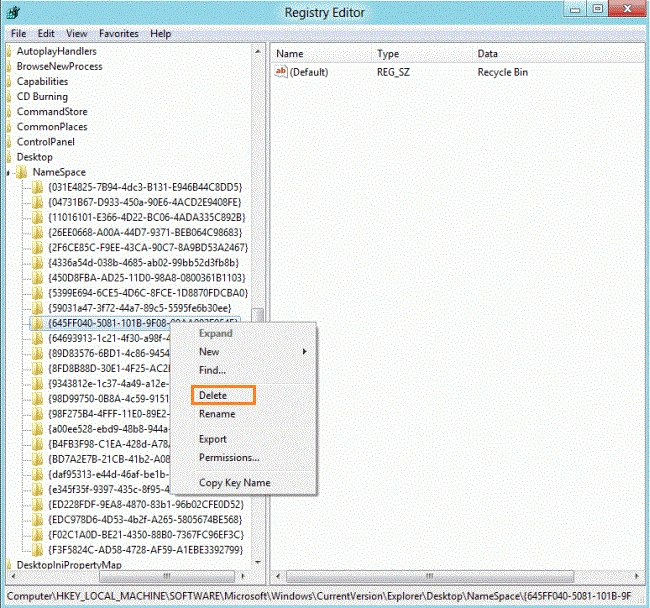Open the New submenu arrow
Viewport: 650px width, 608px height.
(305, 351)
